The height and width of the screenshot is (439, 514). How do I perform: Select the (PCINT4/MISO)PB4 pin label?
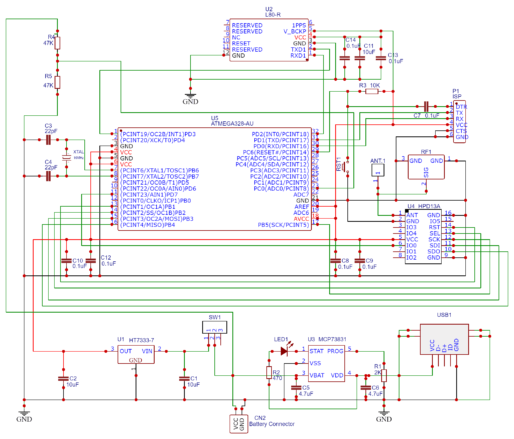pos(148,225)
